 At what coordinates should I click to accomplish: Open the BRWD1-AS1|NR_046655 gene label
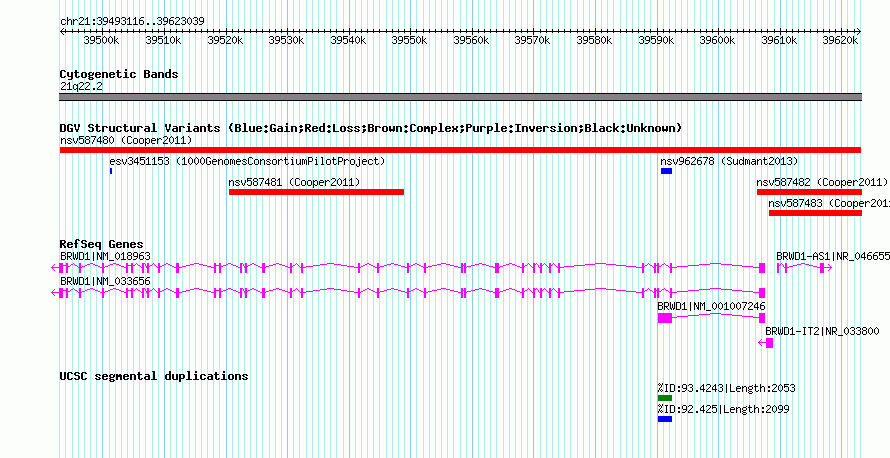(833, 257)
